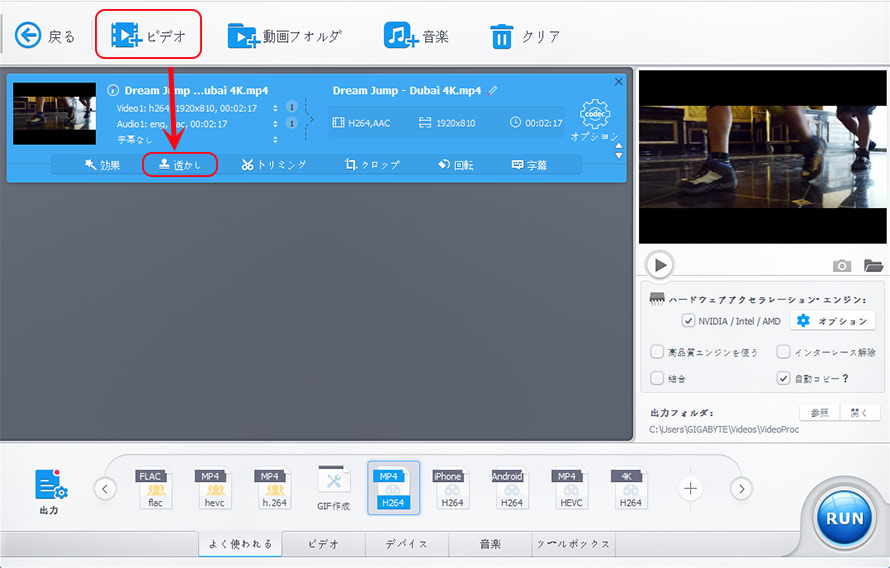Viewport: 890px width, 568px height.
Task: Open the トリミング cut tool
Action: (x=274, y=165)
